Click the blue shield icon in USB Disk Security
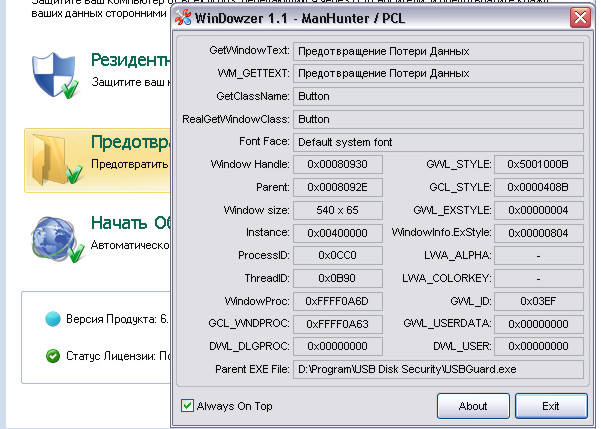This screenshot has height=429, width=601. pyautogui.click(x=56, y=76)
